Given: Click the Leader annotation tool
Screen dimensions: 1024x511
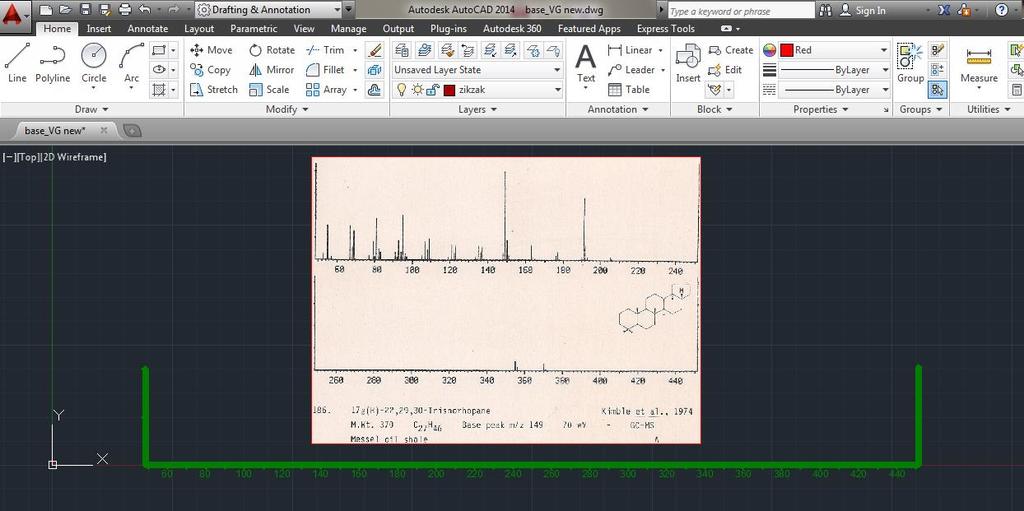Looking at the screenshot, I should (x=631, y=69).
